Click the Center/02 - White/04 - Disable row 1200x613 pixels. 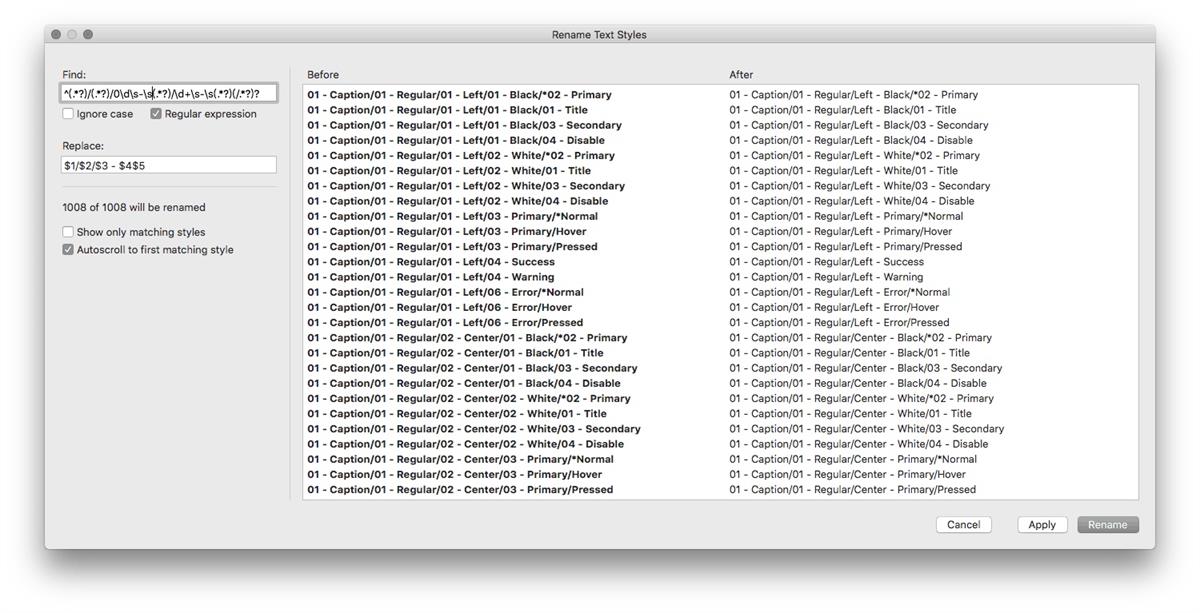(465, 444)
